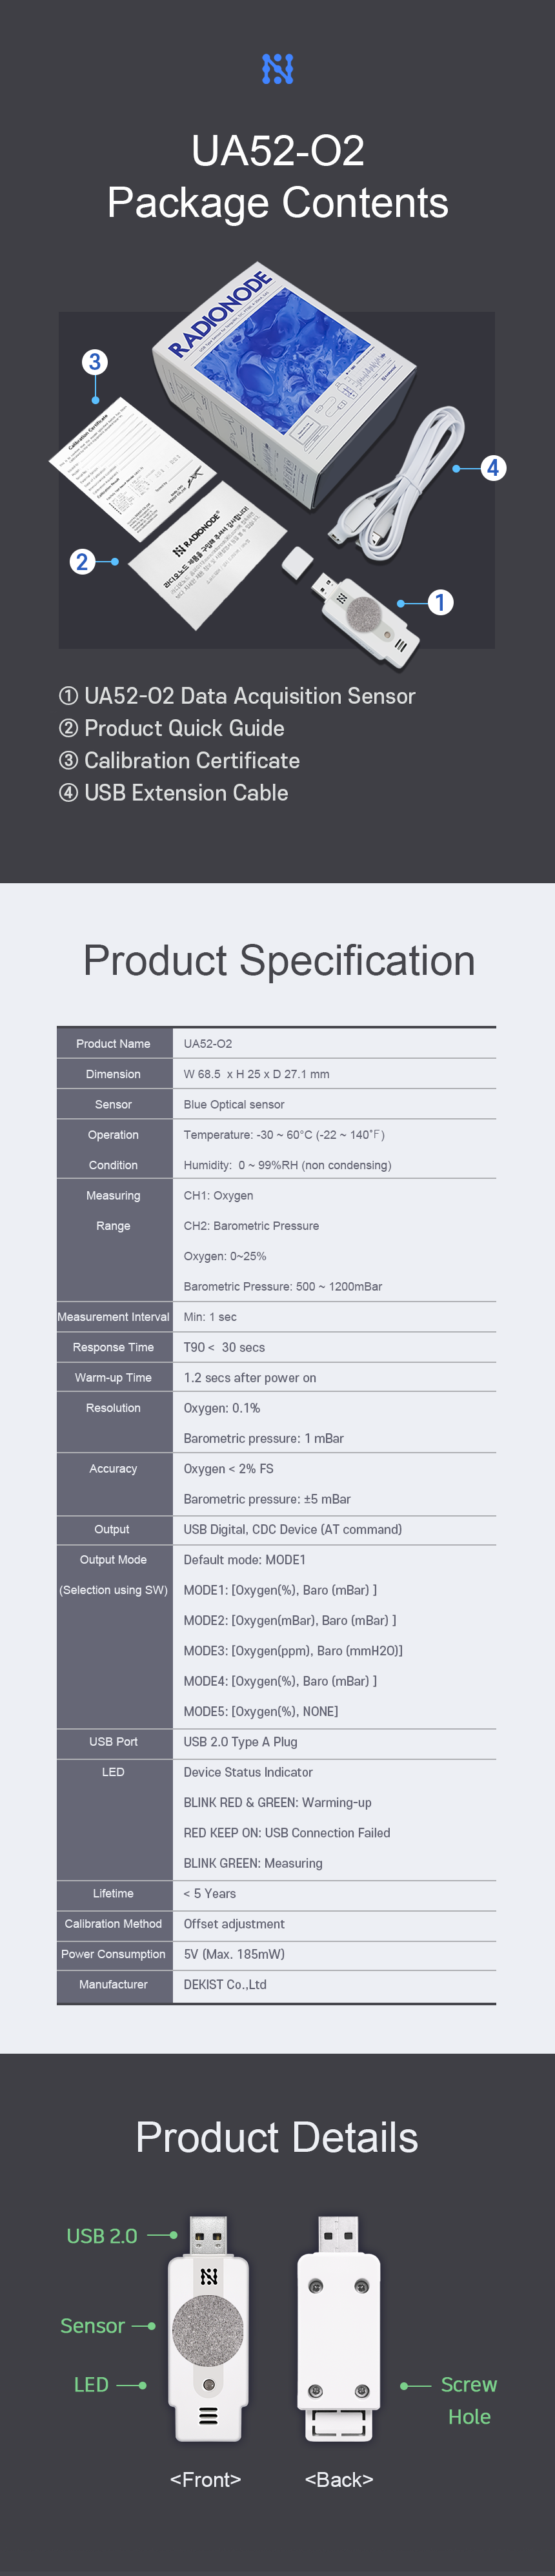Click the Product Details heading
Screen dimensions: 555x2576
click(x=277, y=2137)
